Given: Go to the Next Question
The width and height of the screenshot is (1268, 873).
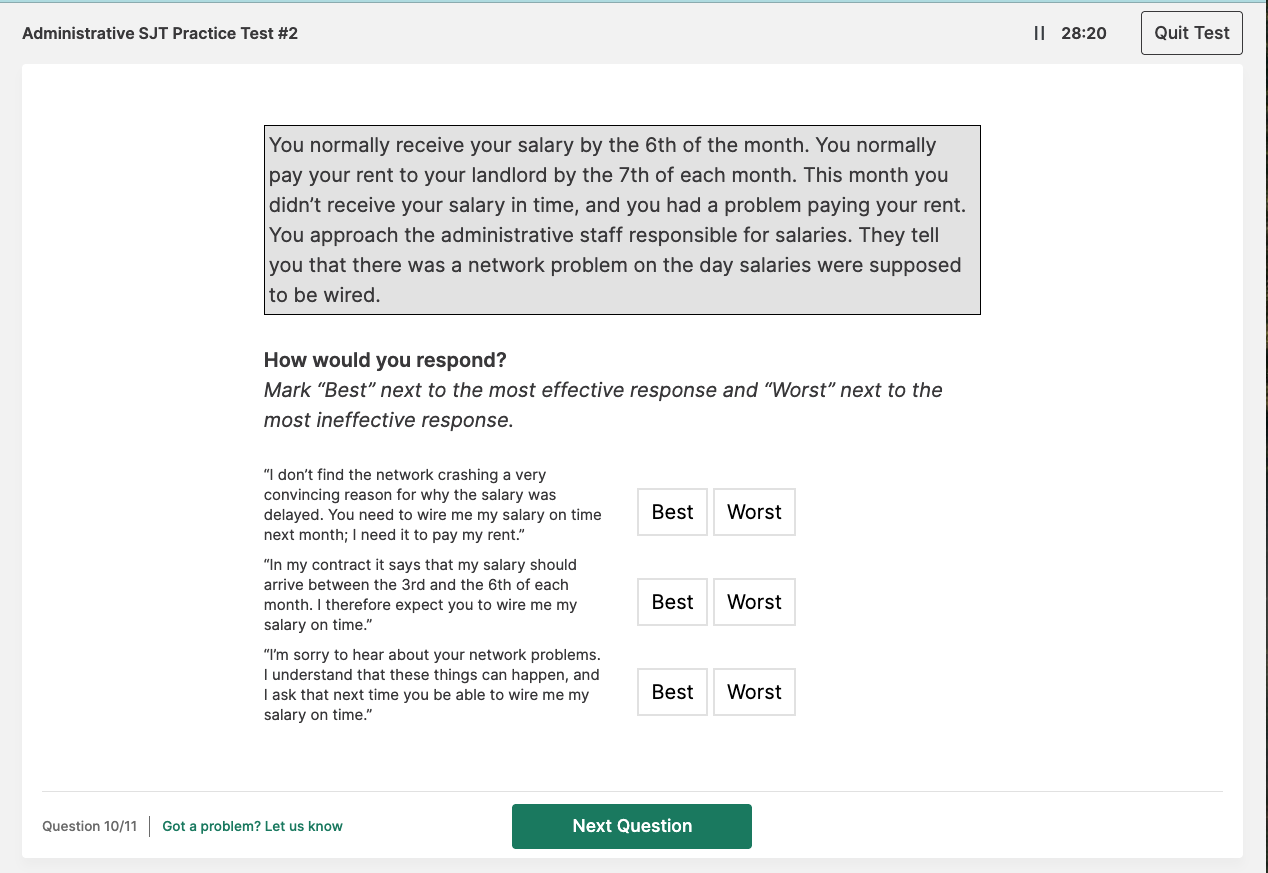Looking at the screenshot, I should point(632,826).
